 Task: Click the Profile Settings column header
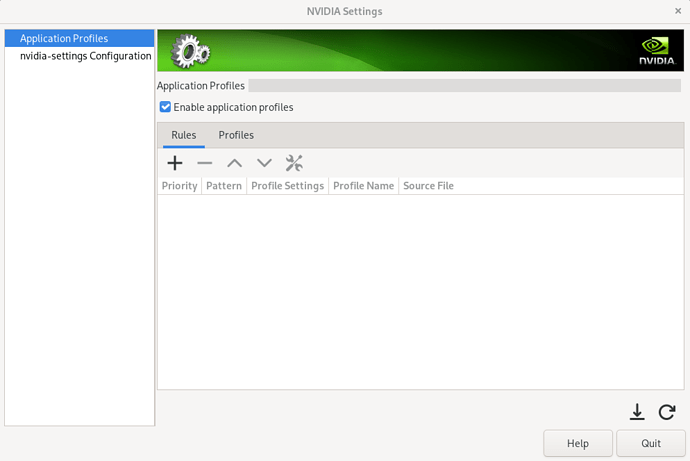coord(287,186)
